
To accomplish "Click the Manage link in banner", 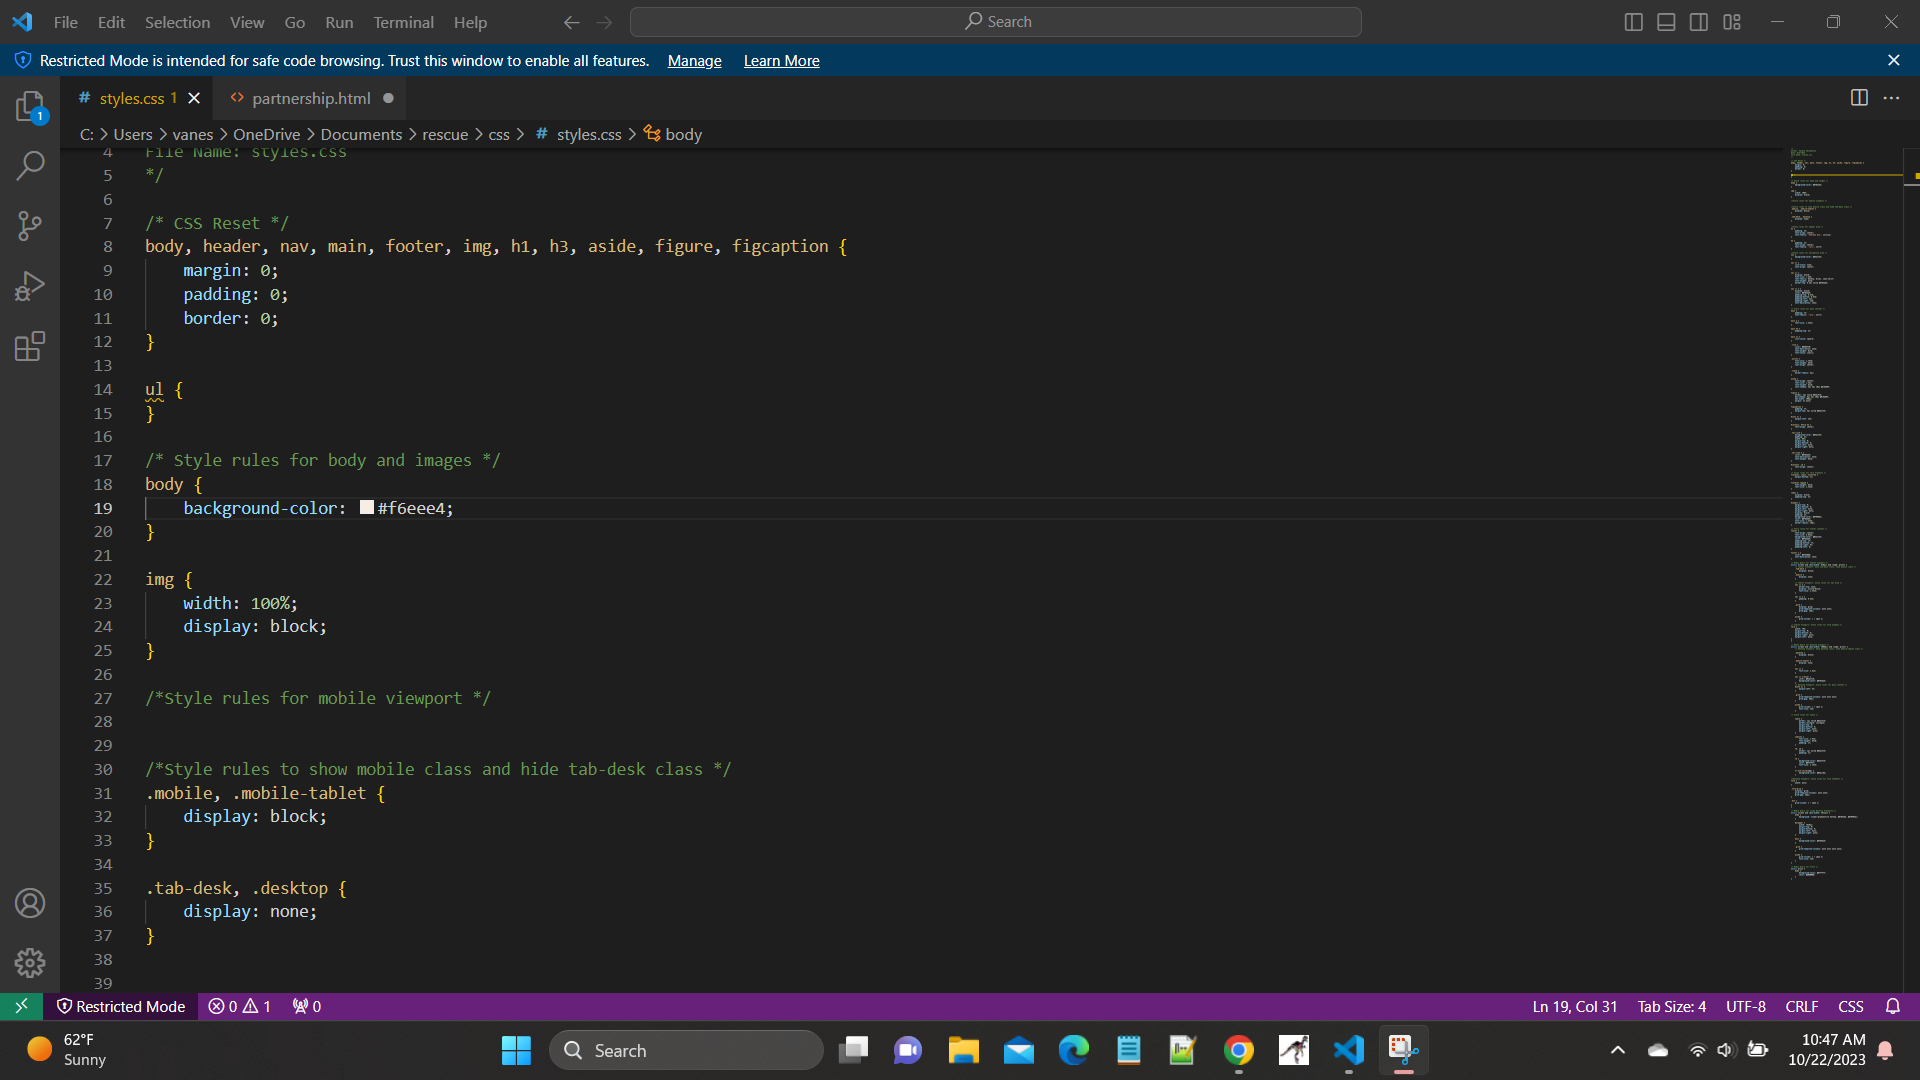I will 694,61.
